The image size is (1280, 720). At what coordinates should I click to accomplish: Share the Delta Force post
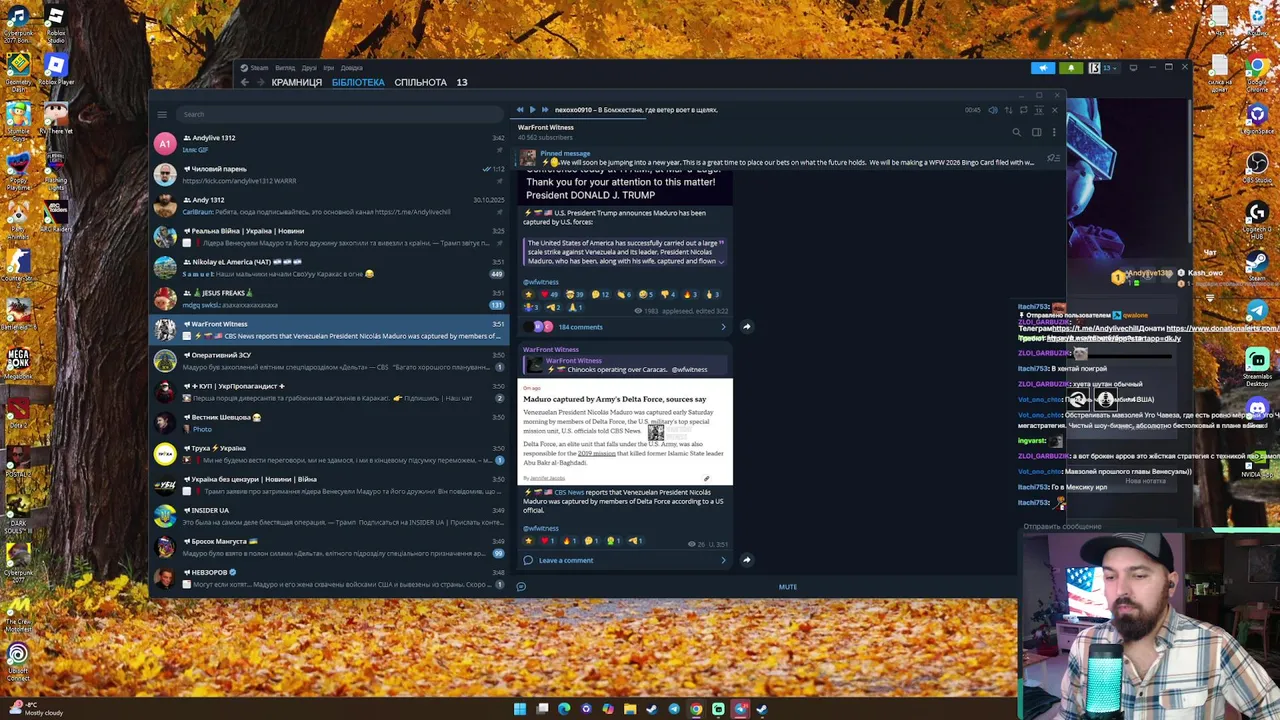pos(746,560)
